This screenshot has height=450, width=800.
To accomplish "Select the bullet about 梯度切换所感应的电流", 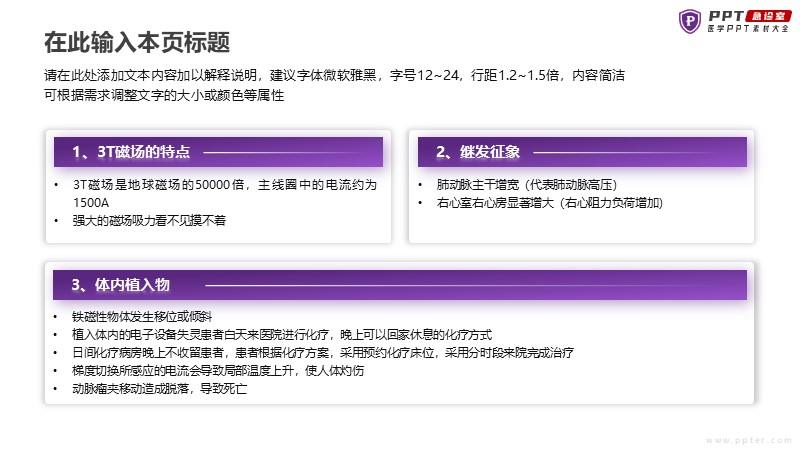I will point(218,370).
